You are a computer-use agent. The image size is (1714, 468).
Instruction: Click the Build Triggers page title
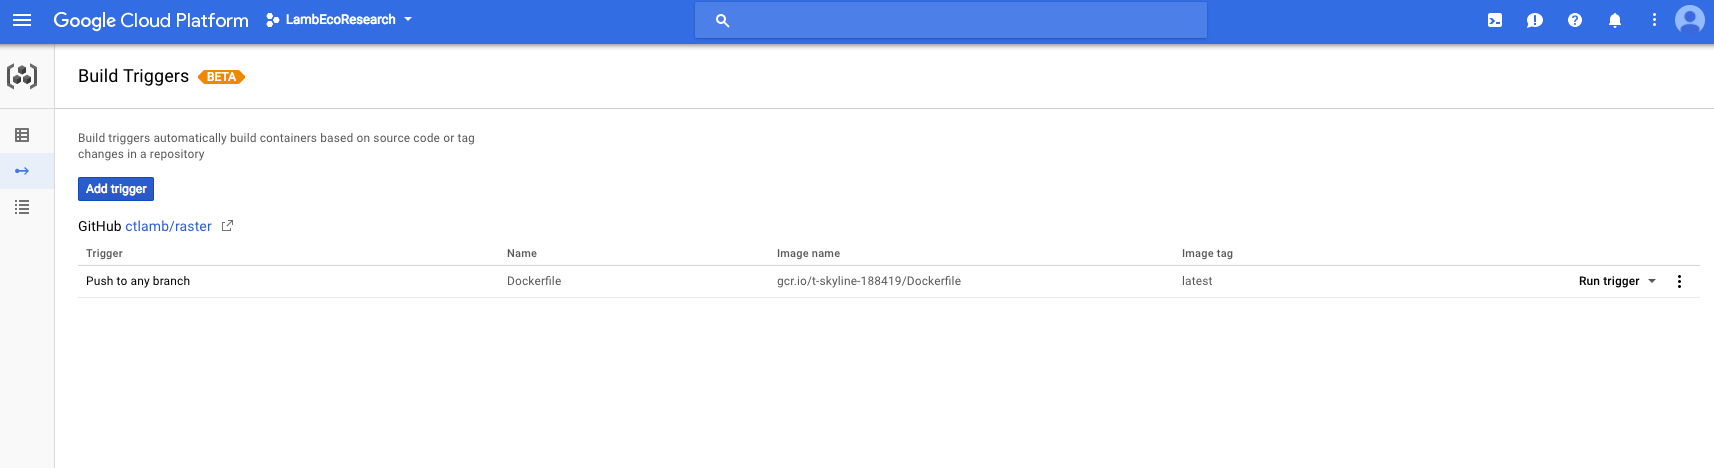point(133,76)
